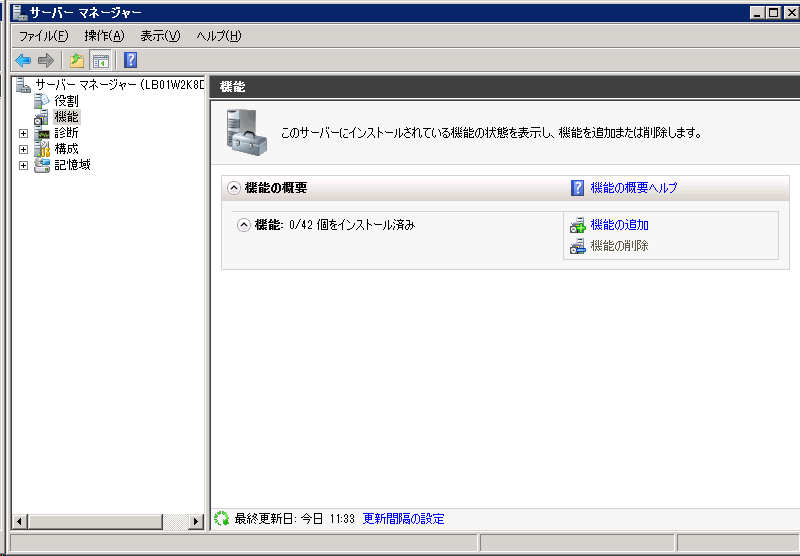
Task: Expand the 構成 tree node
Action: pos(23,149)
